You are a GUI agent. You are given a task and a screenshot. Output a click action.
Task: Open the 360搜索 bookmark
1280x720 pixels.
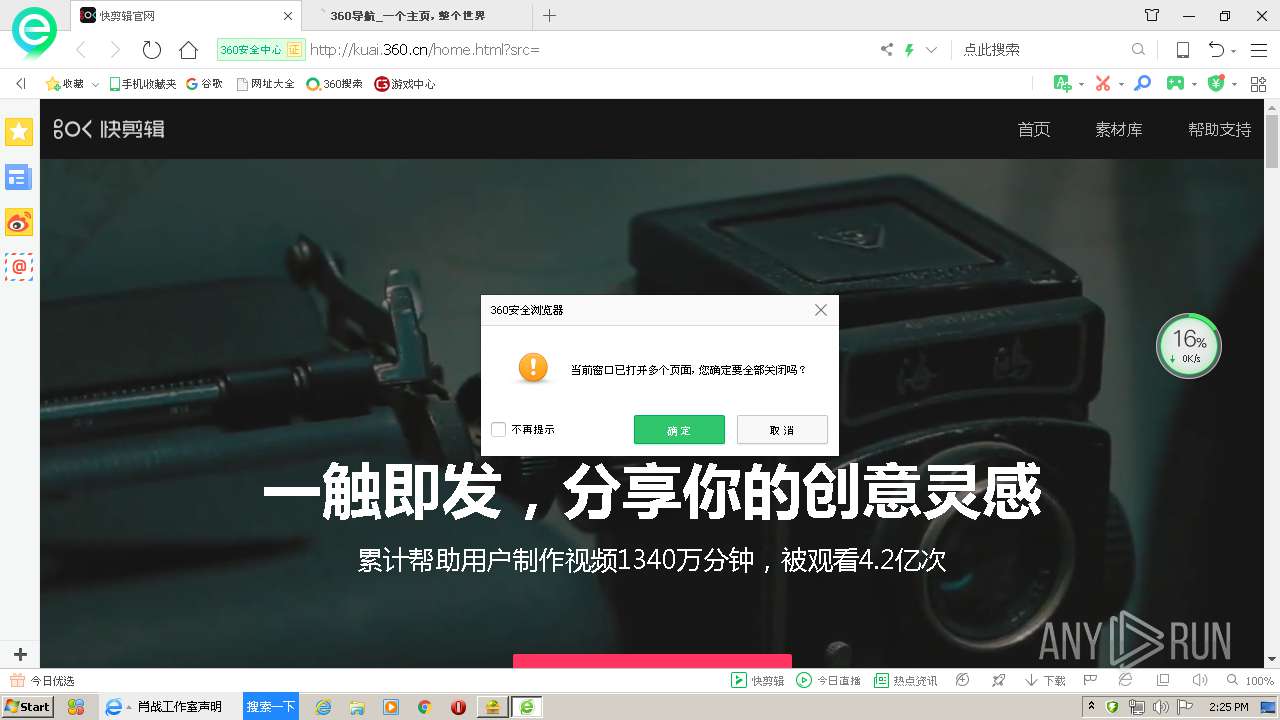coord(334,84)
